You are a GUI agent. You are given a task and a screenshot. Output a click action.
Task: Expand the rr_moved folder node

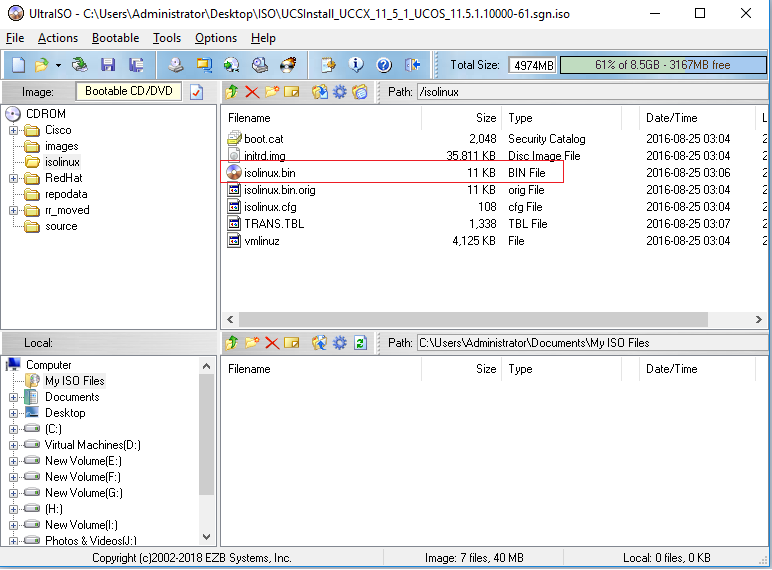click(13, 211)
